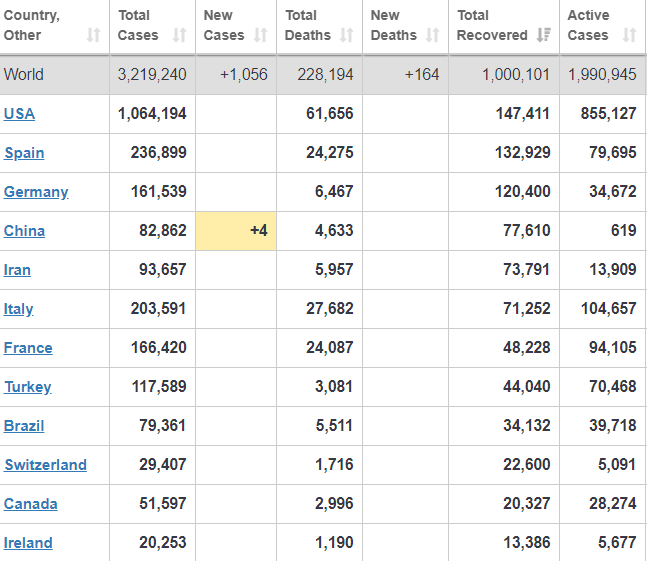This screenshot has width=647, height=561.
Task: Open the USA country link
Action: click(19, 114)
